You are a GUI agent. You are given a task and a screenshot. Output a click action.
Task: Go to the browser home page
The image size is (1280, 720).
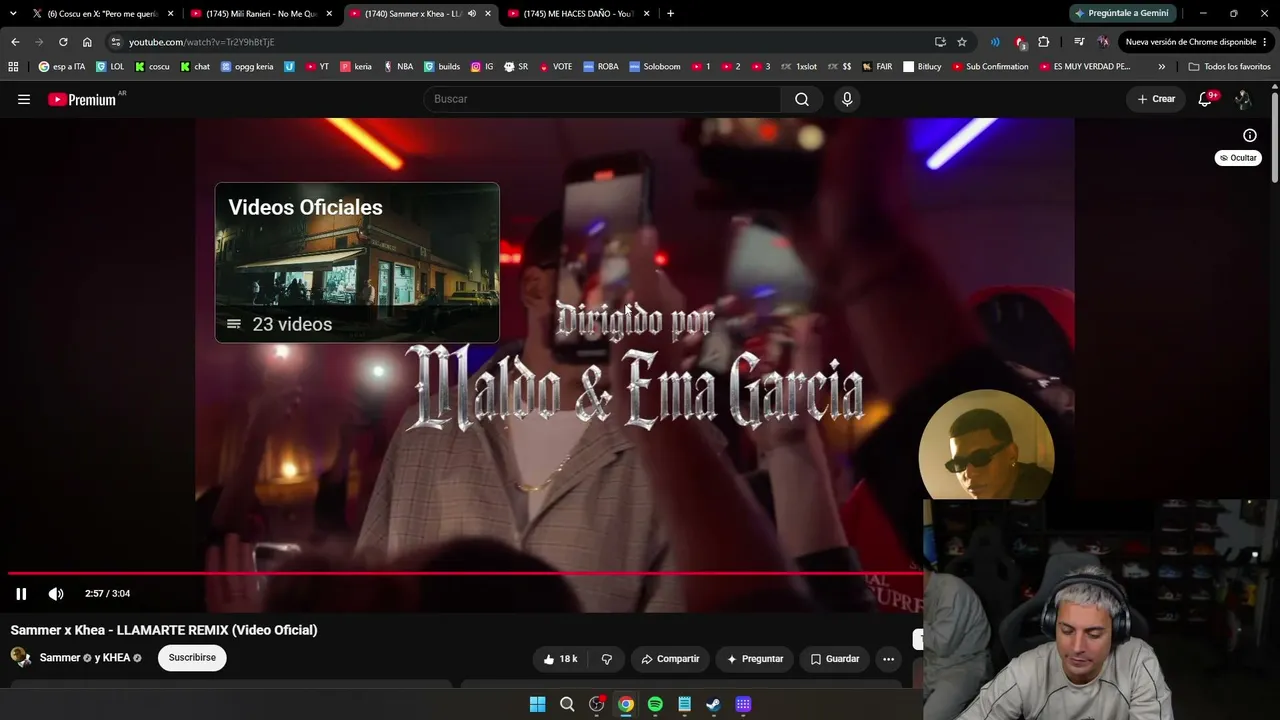click(87, 42)
